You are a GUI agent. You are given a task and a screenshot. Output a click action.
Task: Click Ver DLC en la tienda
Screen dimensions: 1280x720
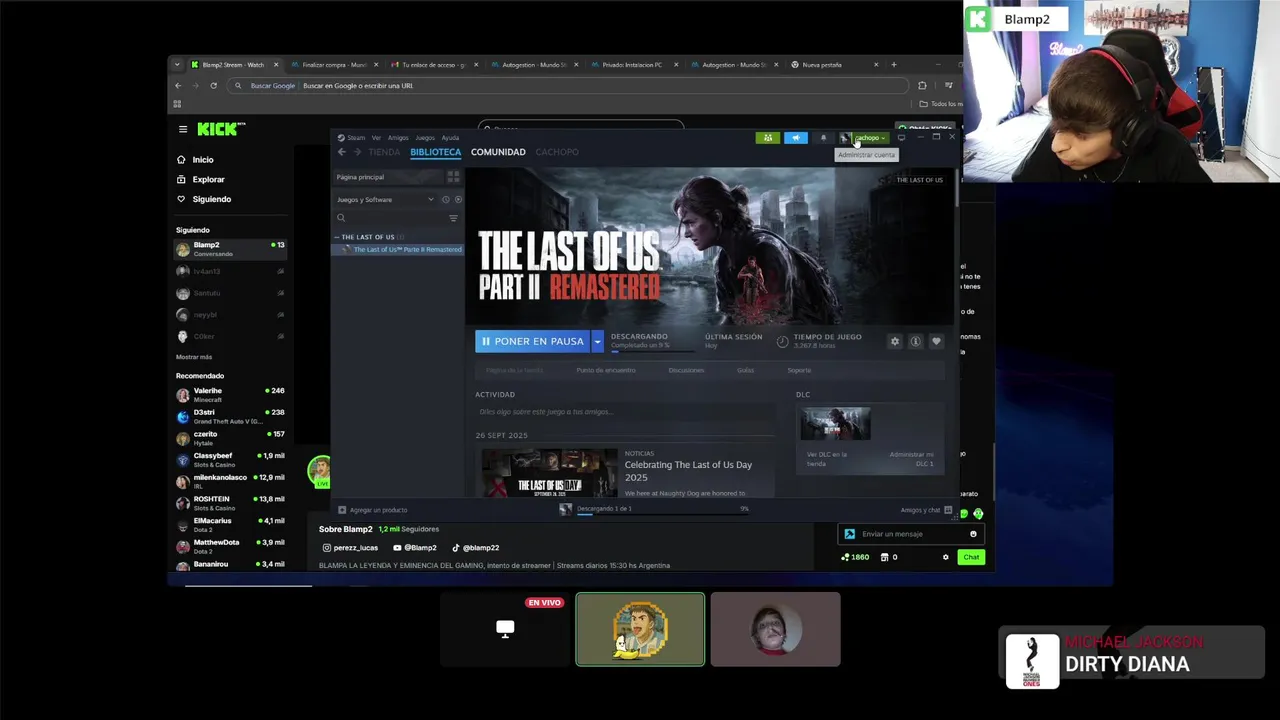(827, 459)
